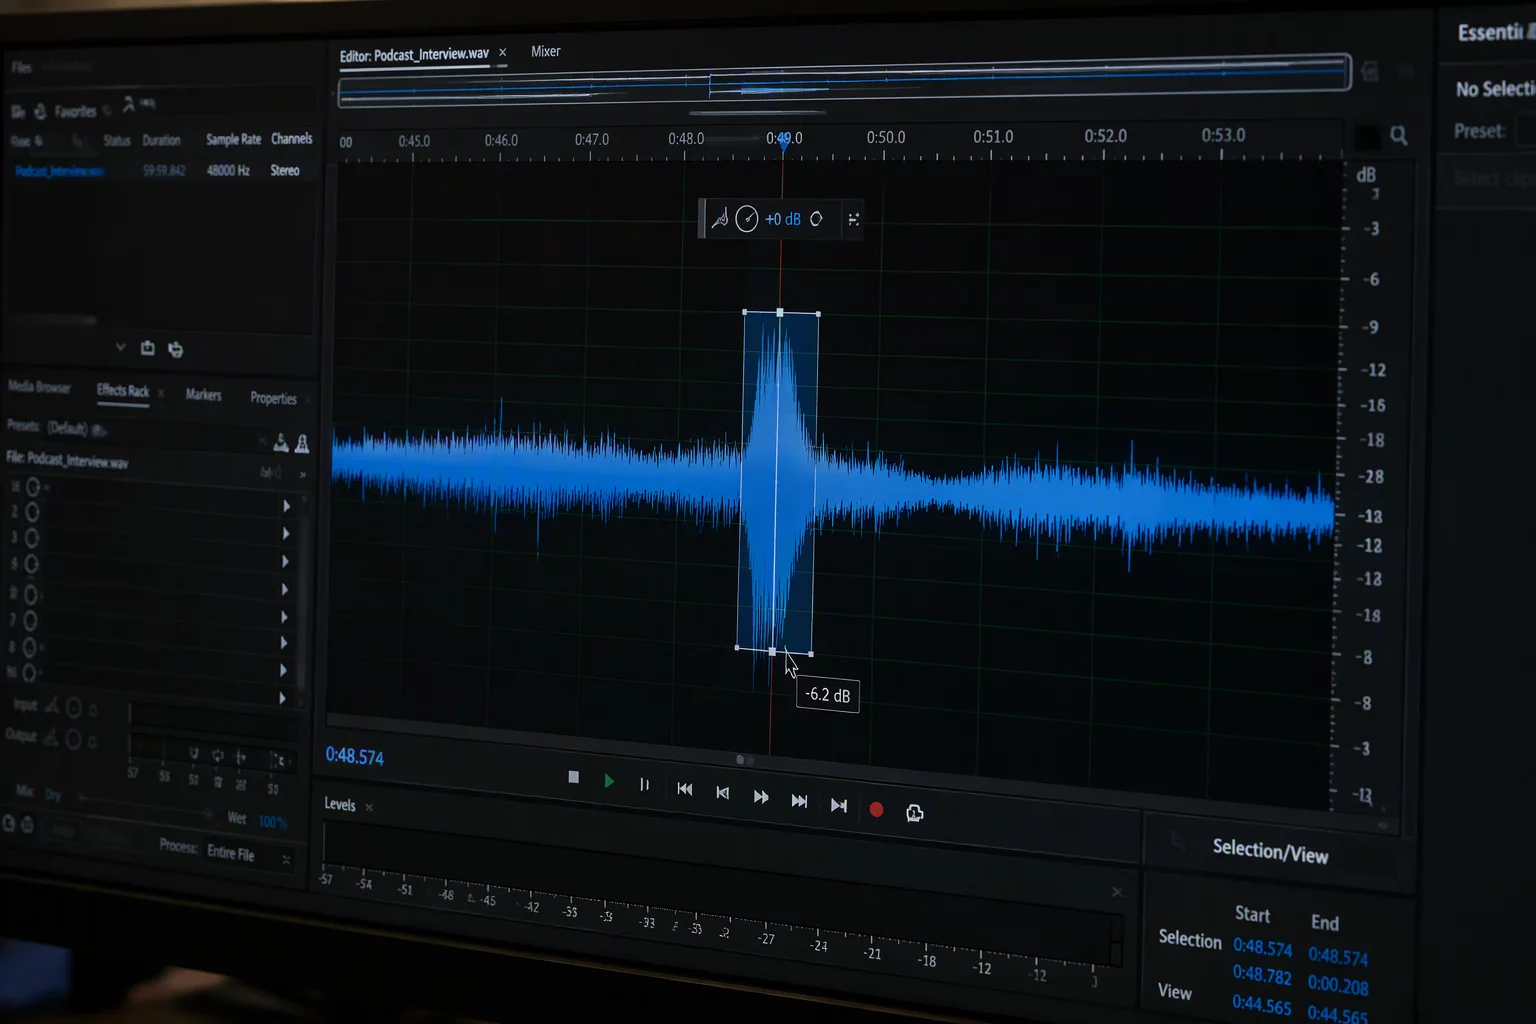Toggle power for effect slot 2

[32, 512]
